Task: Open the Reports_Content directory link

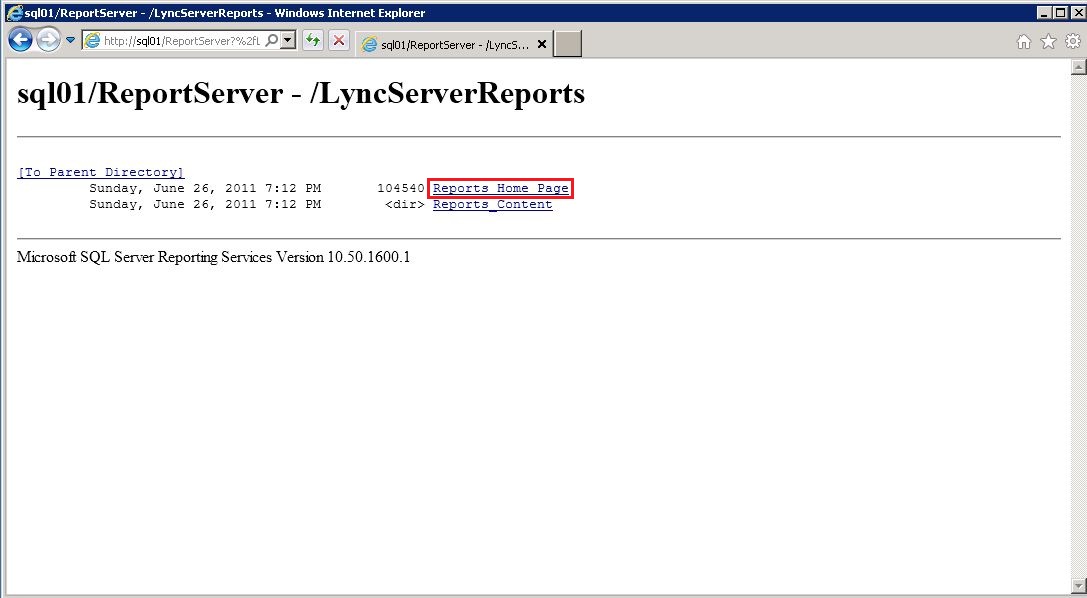Action: coord(492,204)
